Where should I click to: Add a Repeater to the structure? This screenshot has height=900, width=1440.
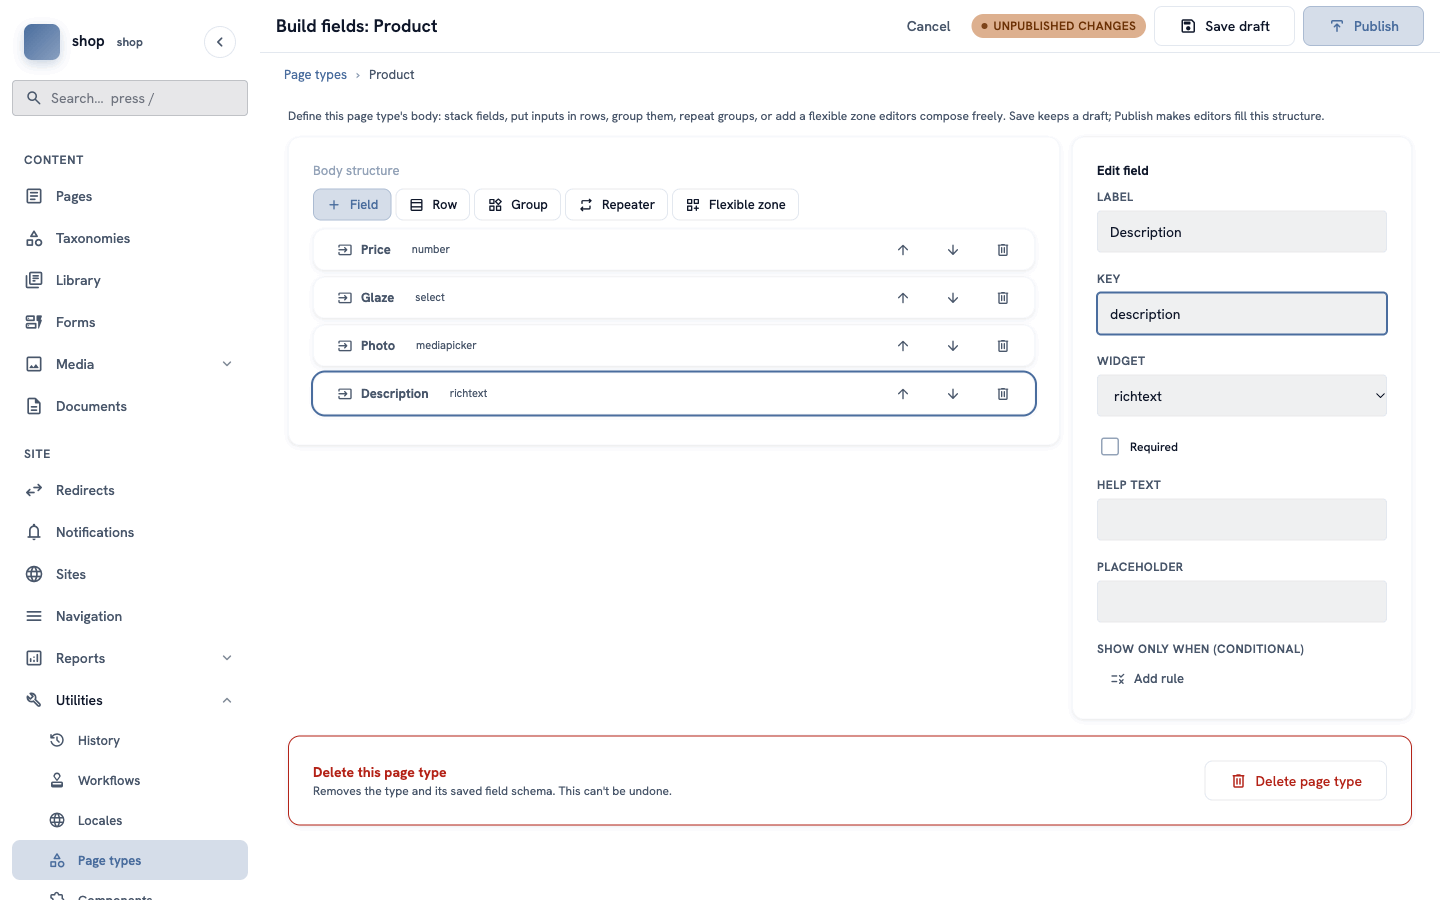click(616, 205)
